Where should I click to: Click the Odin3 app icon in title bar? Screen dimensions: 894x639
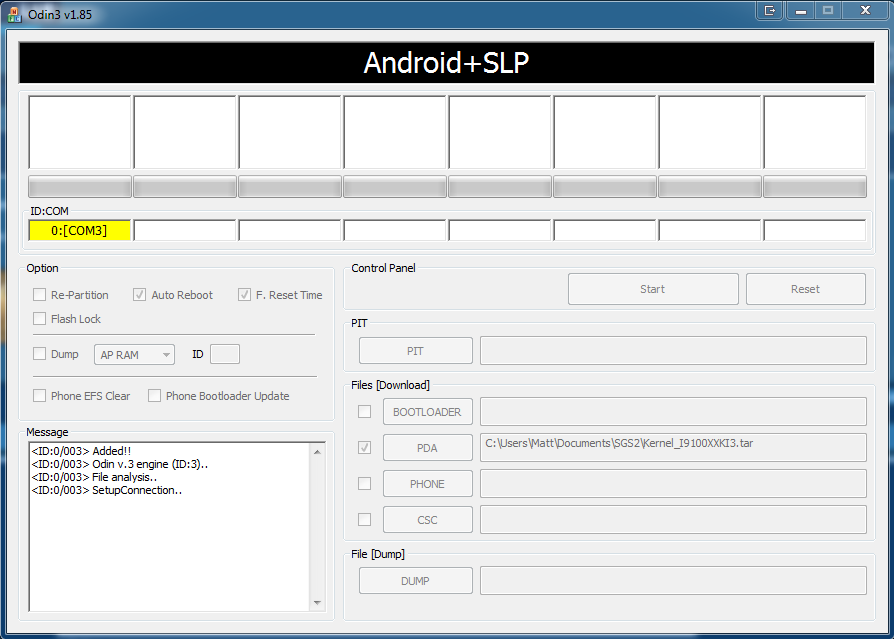pyautogui.click(x=14, y=14)
